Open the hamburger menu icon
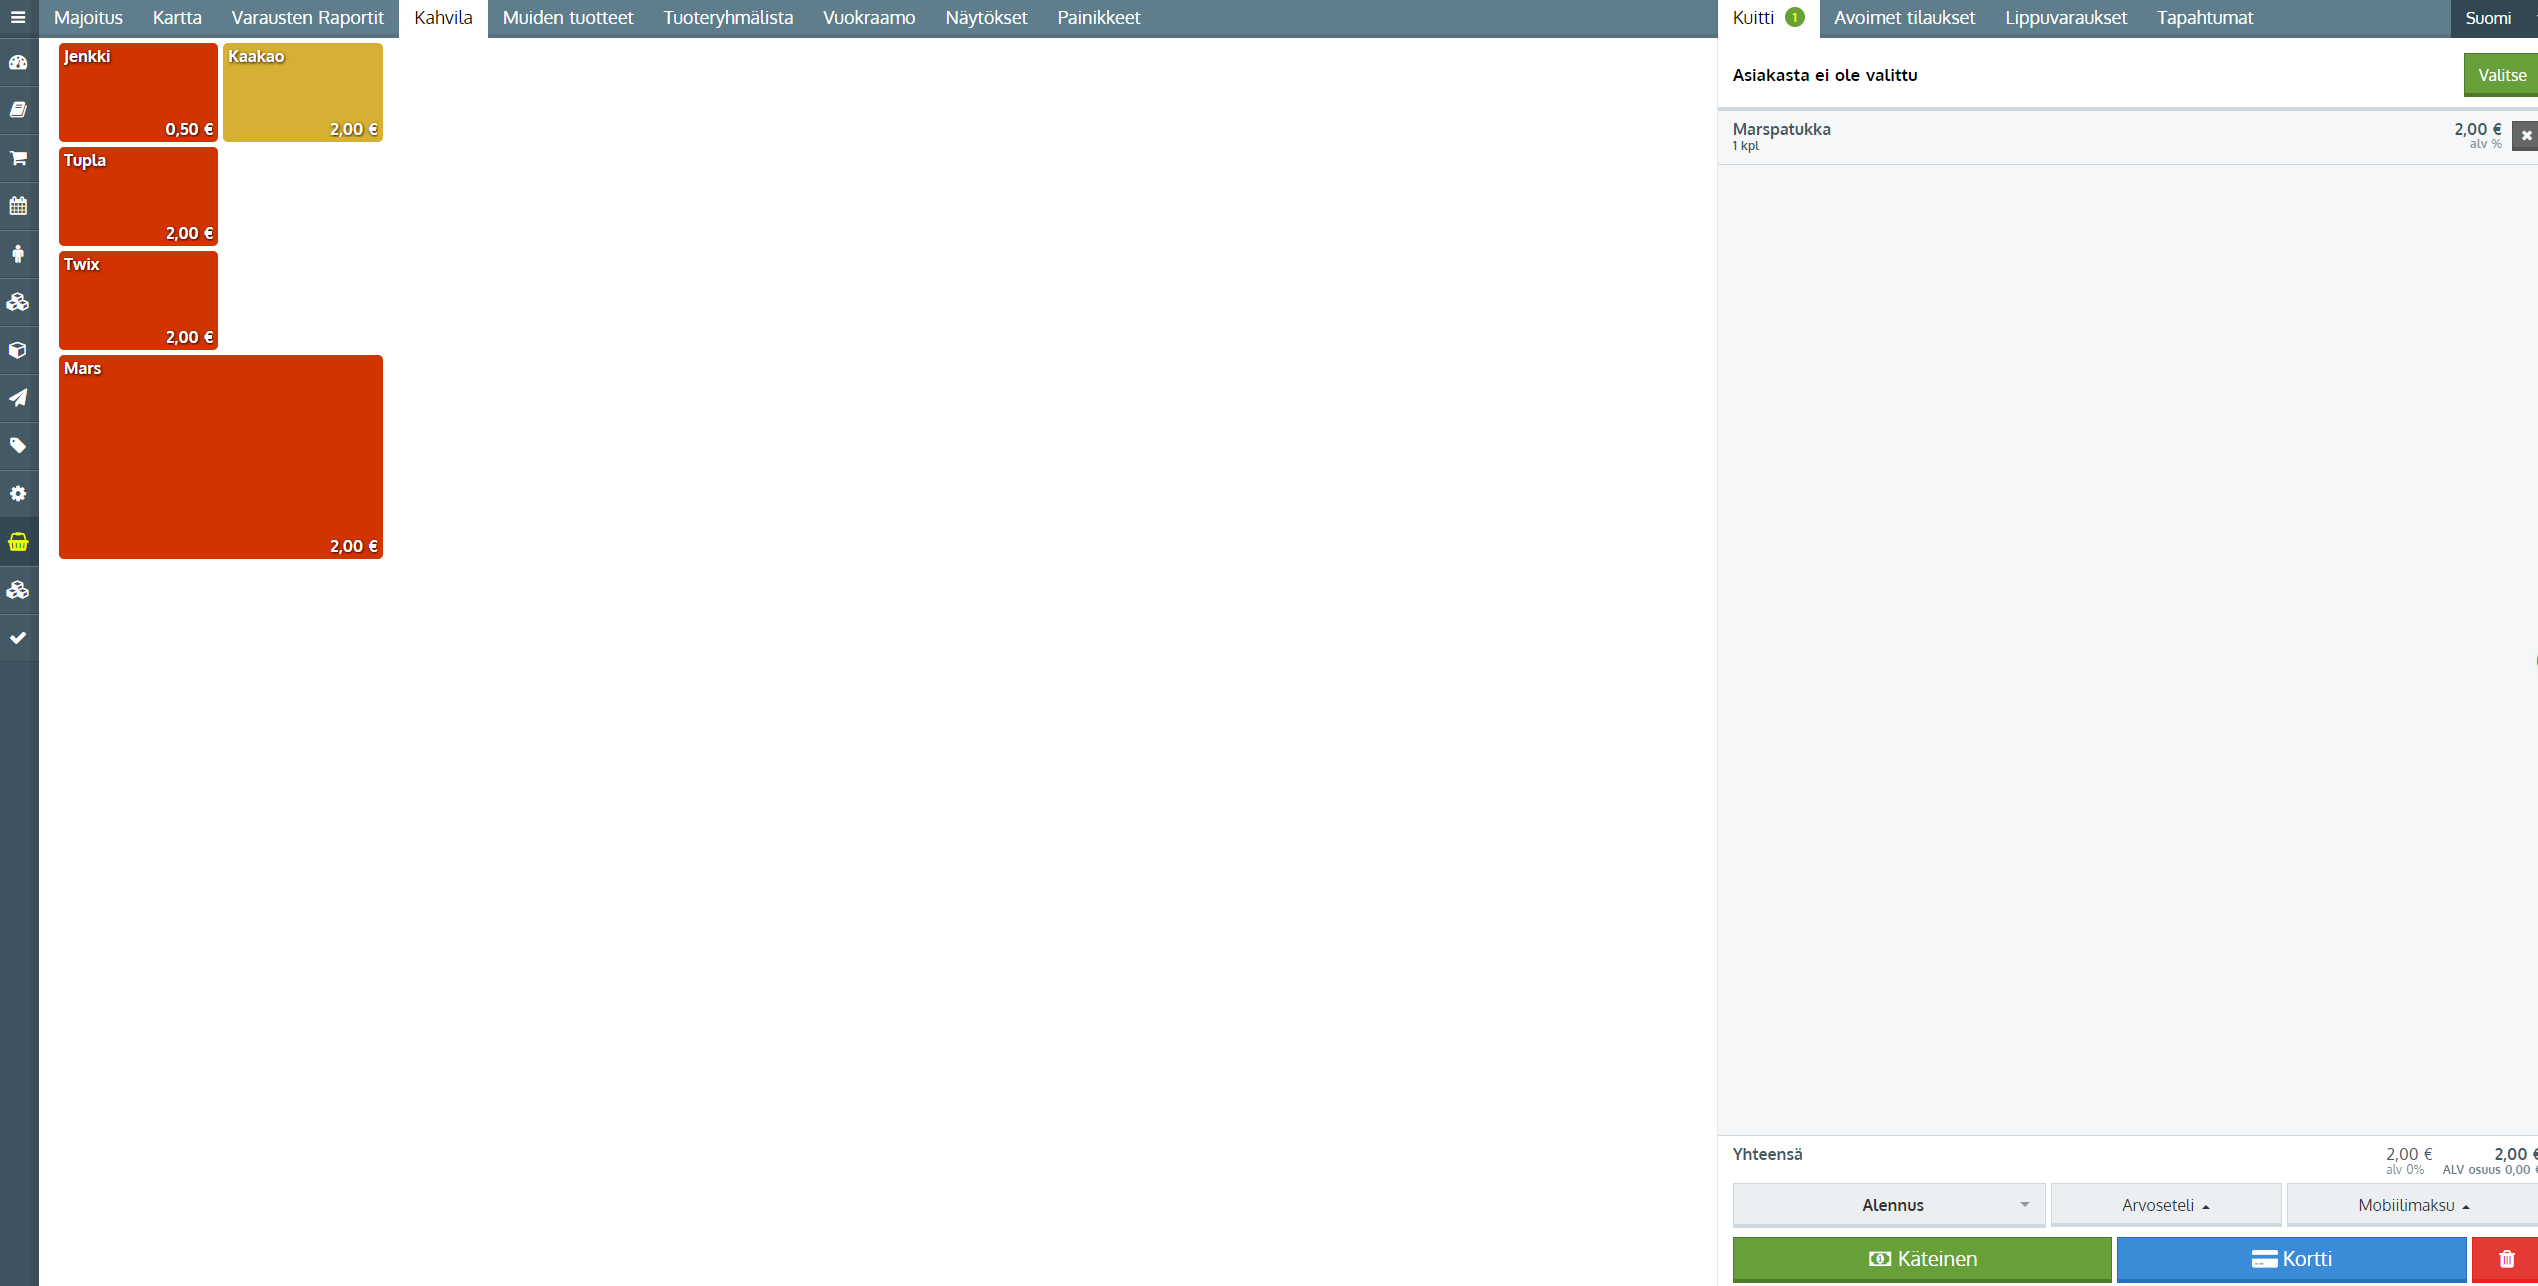This screenshot has width=2538, height=1286. [x=18, y=18]
